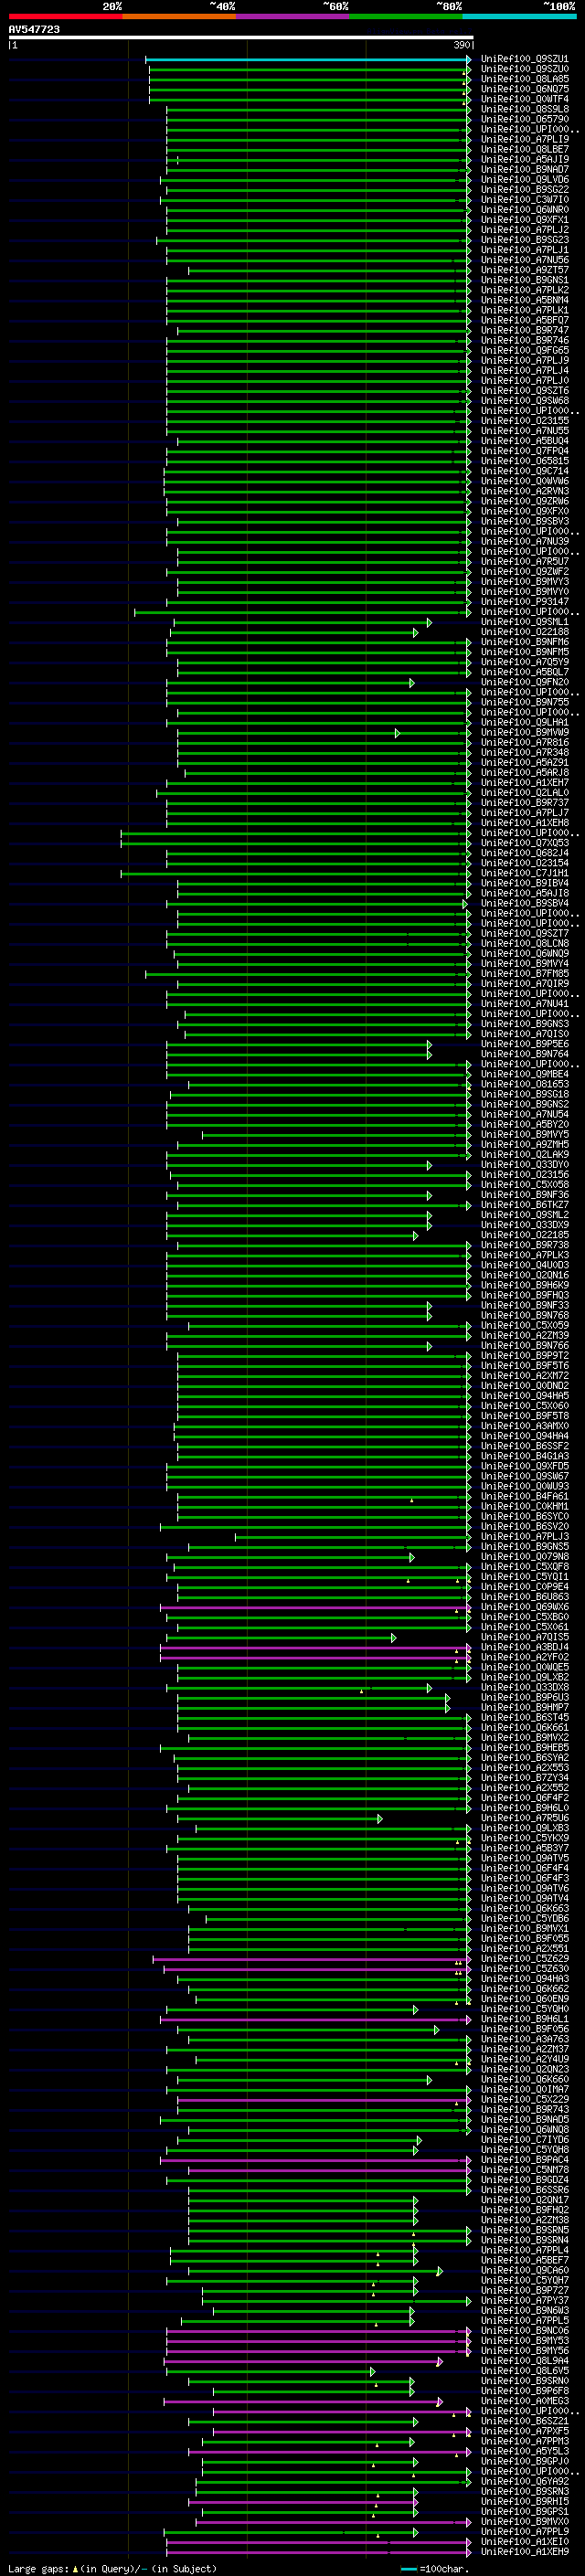Click the Large gaps legend text
Screen dimensions: 585x2576
112,2568
